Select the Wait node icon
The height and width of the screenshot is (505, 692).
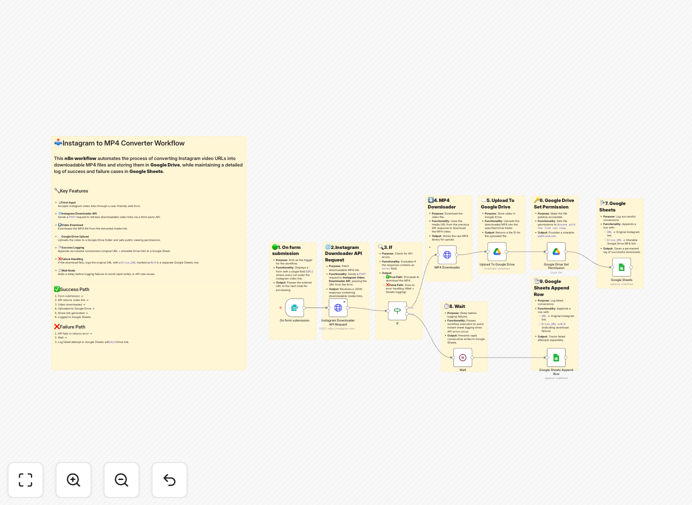(x=463, y=358)
